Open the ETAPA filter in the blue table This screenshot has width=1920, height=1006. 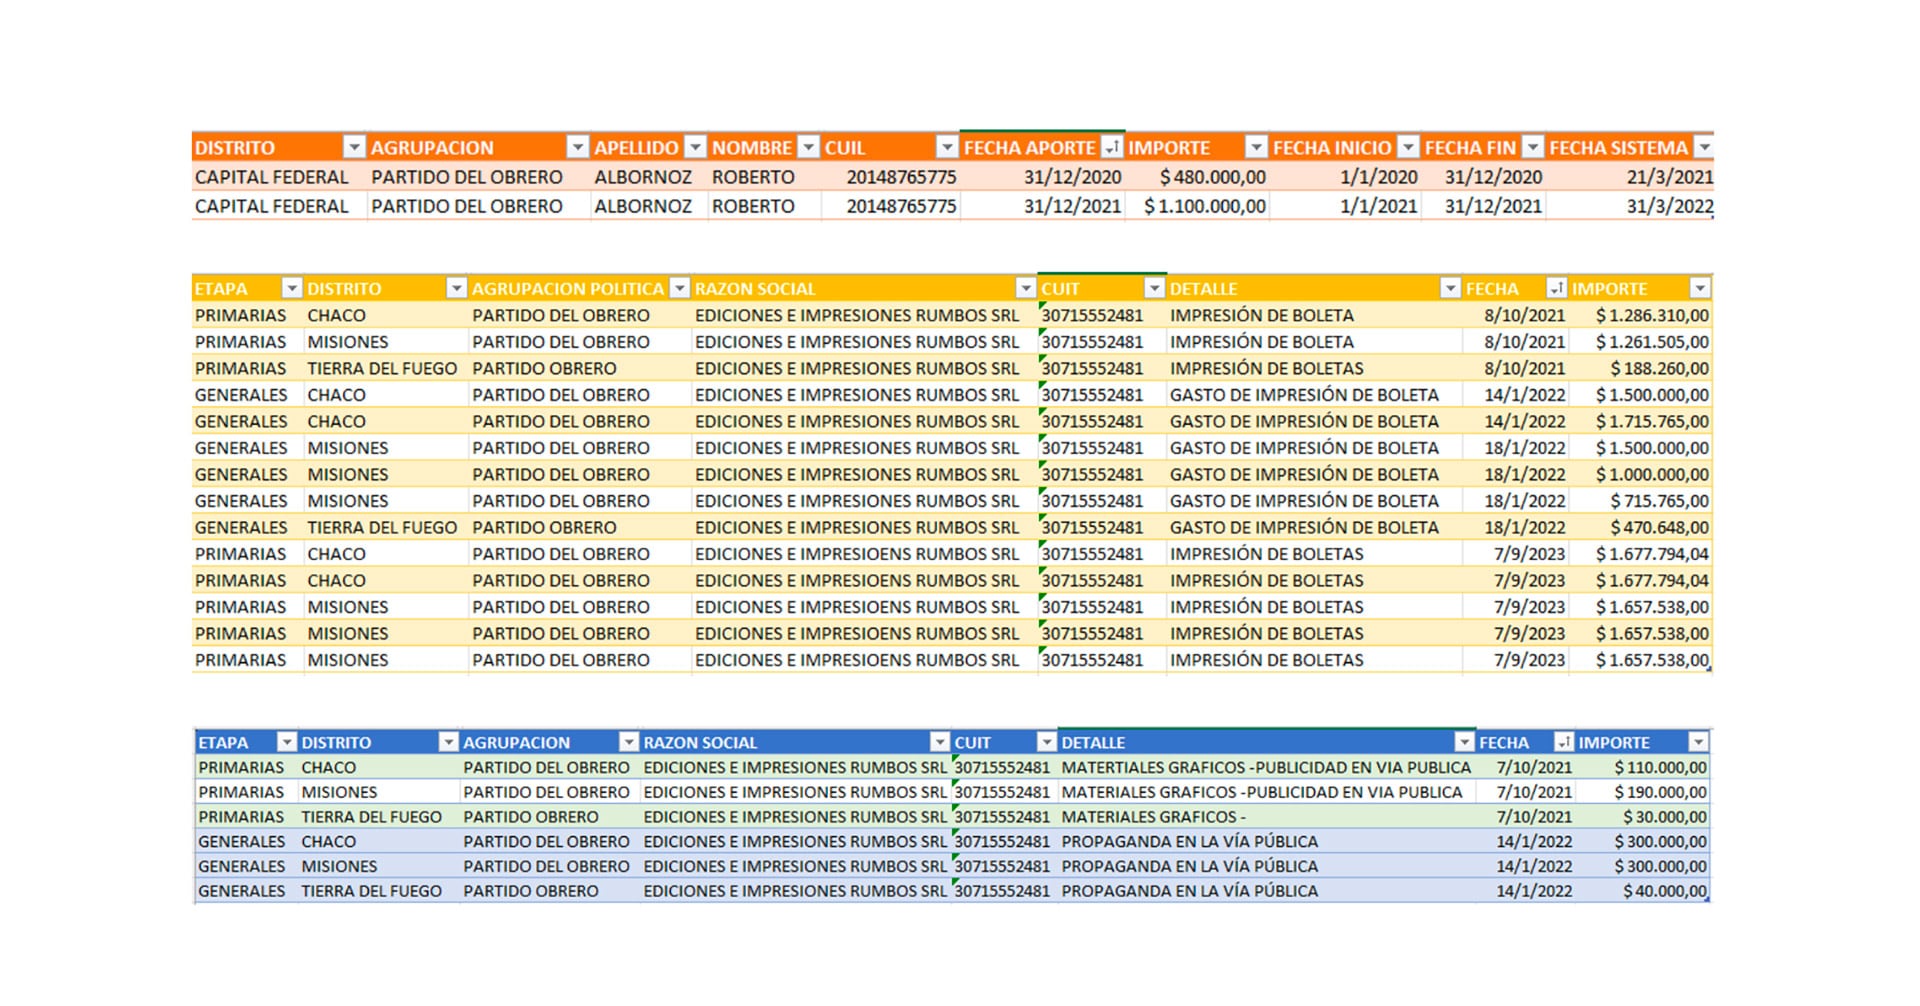click(x=287, y=742)
